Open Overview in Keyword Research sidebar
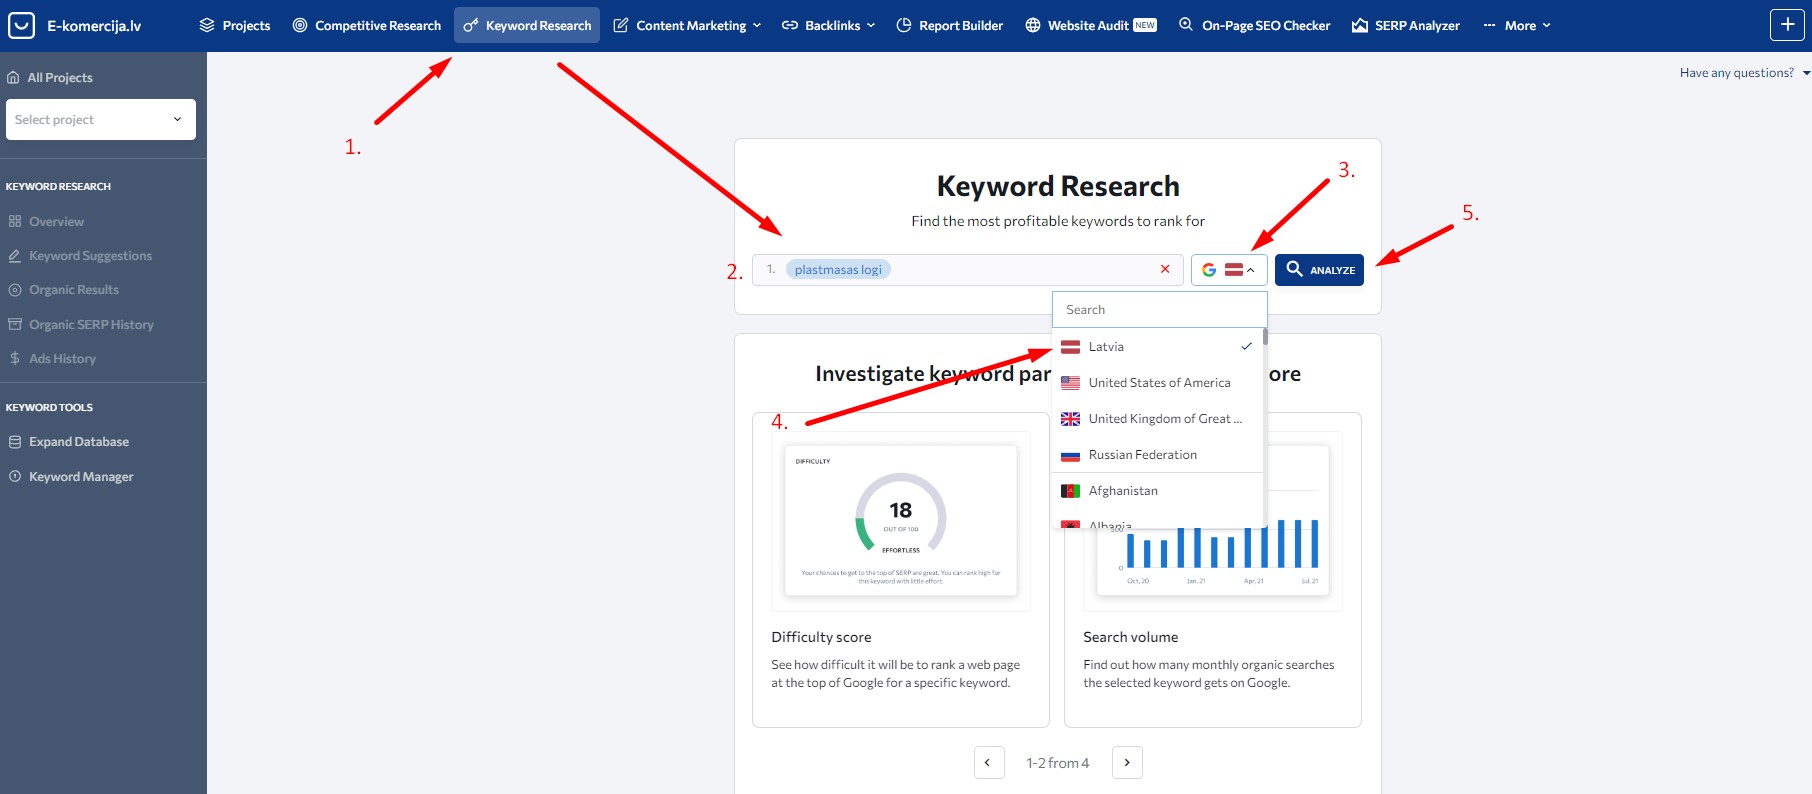1812x794 pixels. pyautogui.click(x=56, y=222)
